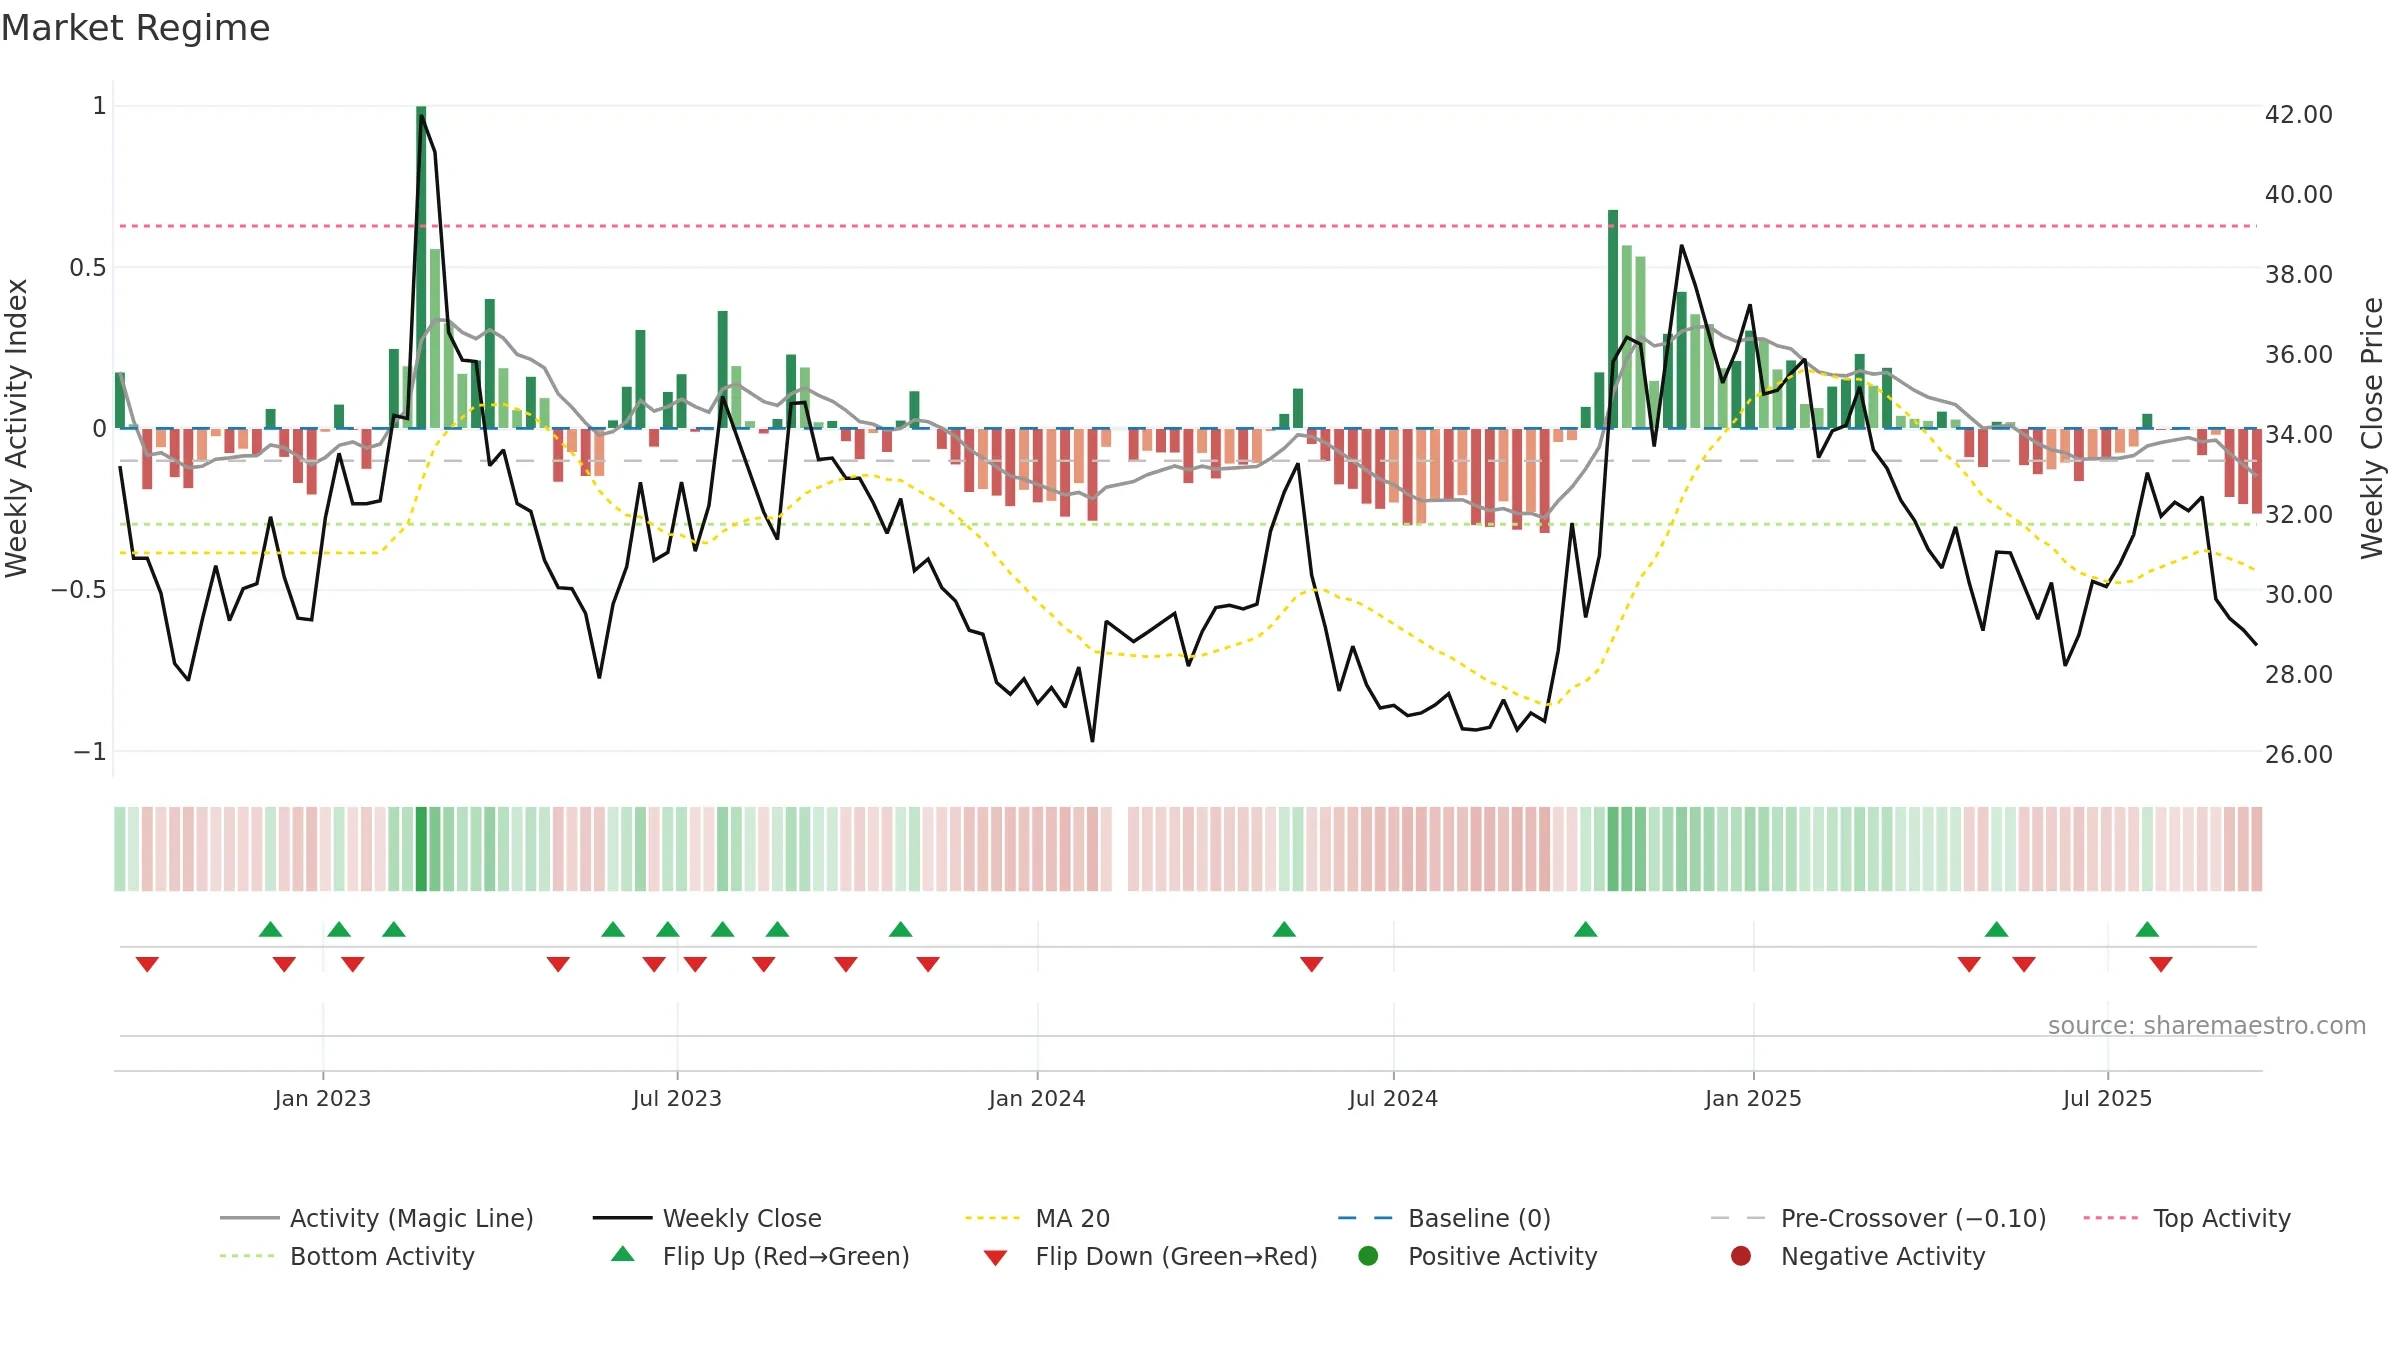Toggle the Weekly Close legend entry
2400x1350 pixels.
point(707,1218)
